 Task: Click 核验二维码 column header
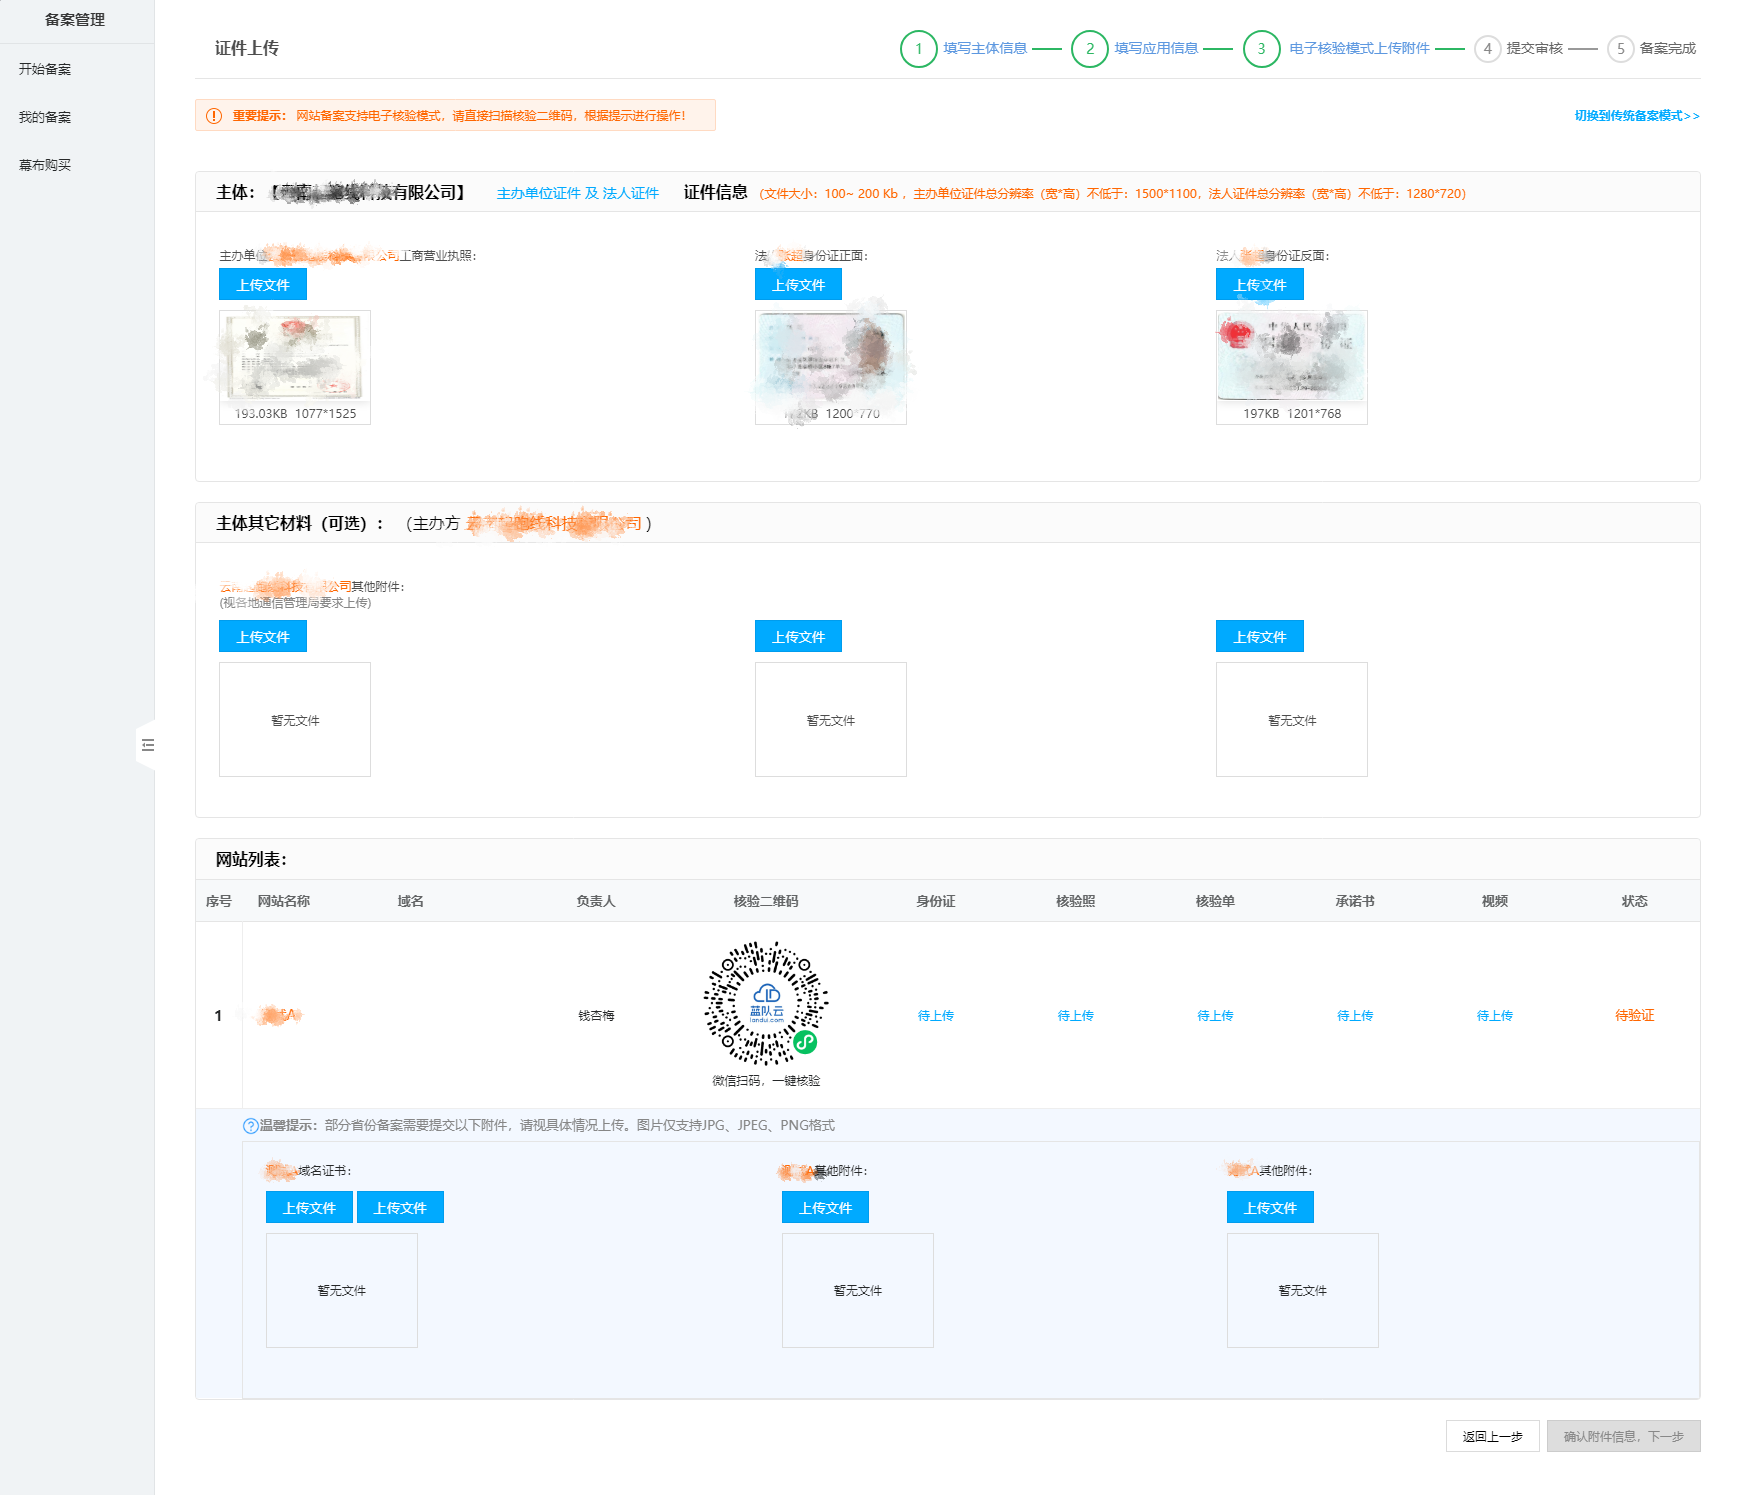[766, 902]
